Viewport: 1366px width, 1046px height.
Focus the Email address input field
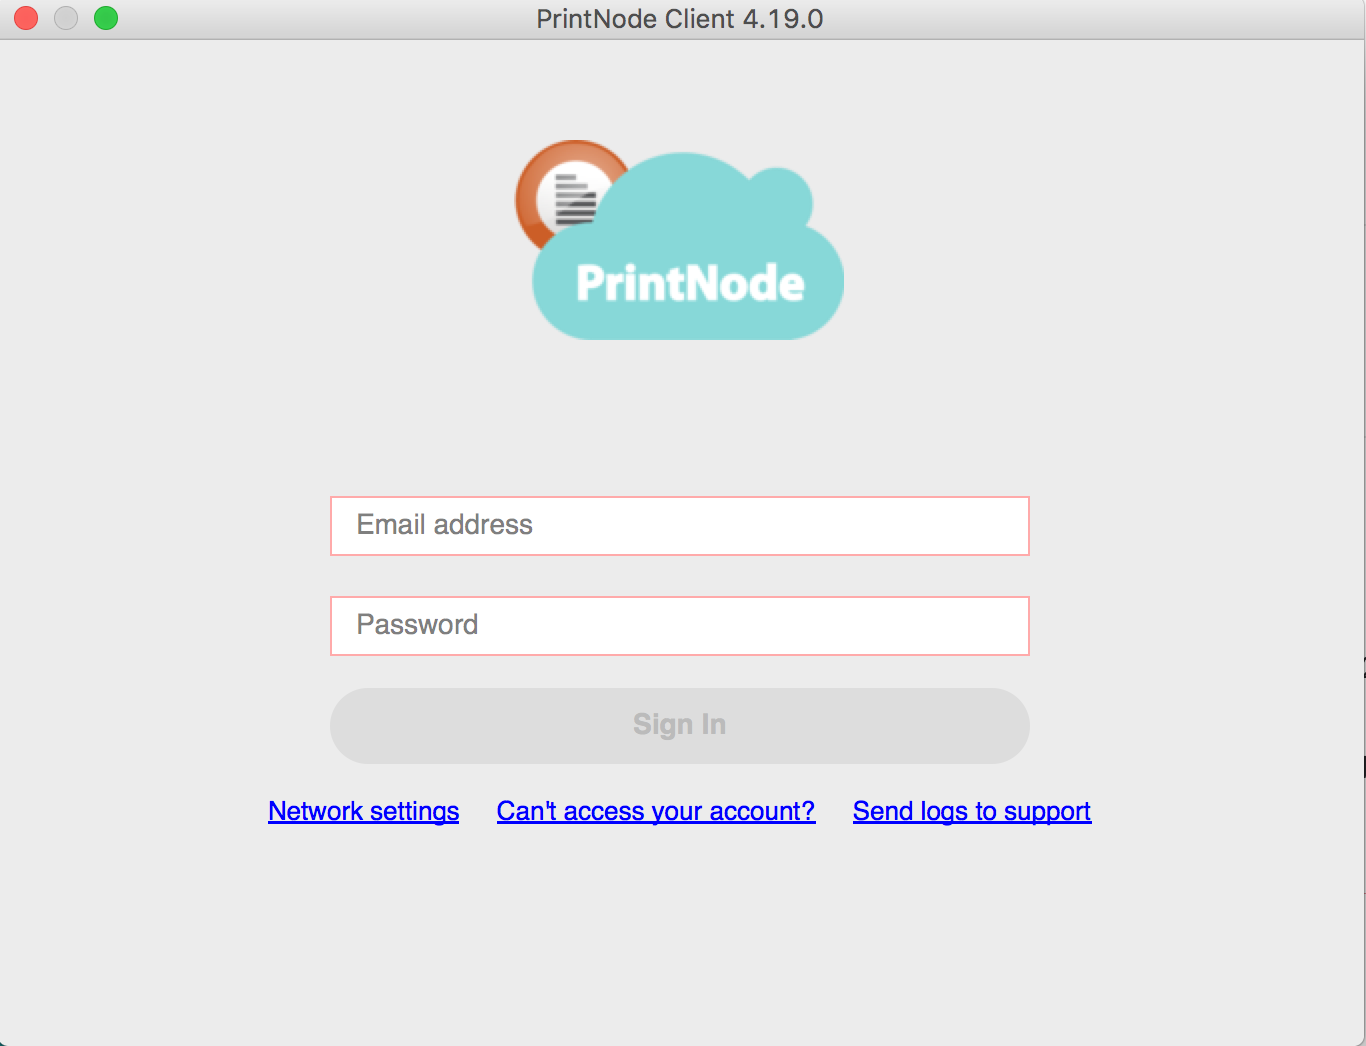tap(680, 526)
